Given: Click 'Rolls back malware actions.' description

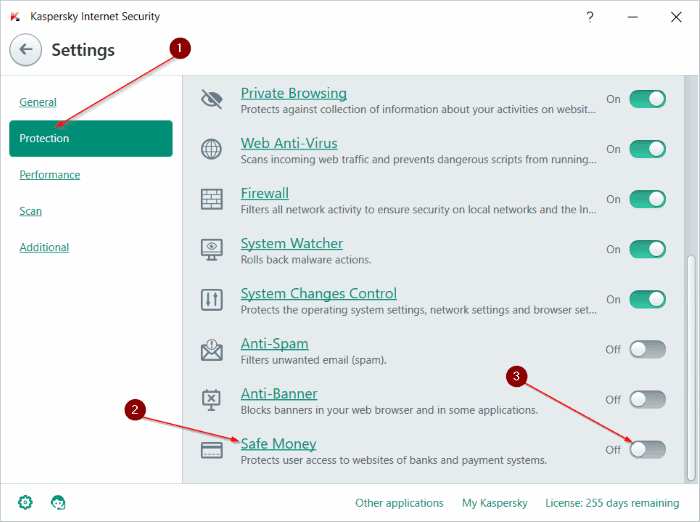Looking at the screenshot, I should pyautogui.click(x=306, y=260).
